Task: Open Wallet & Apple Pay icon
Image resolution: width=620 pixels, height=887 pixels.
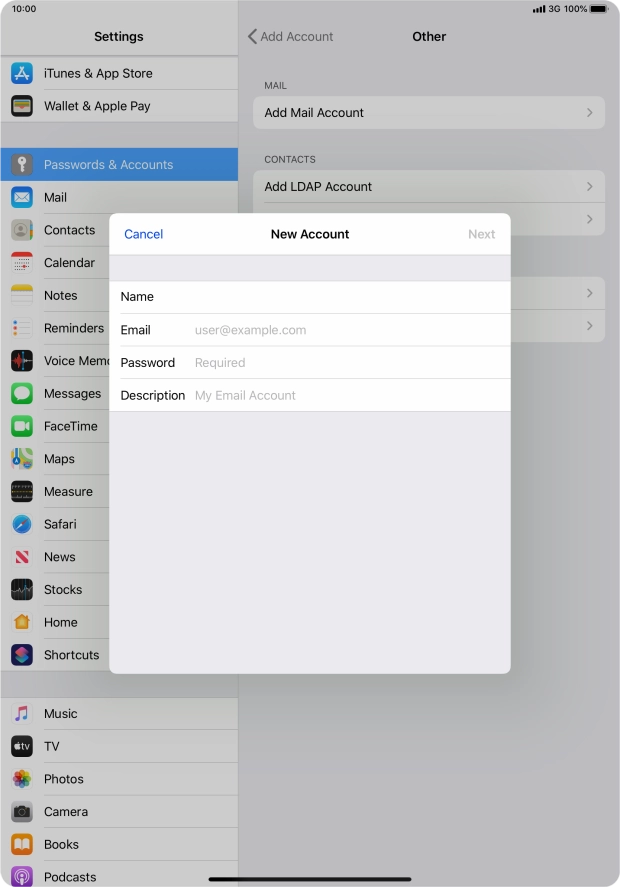Action: tap(22, 106)
